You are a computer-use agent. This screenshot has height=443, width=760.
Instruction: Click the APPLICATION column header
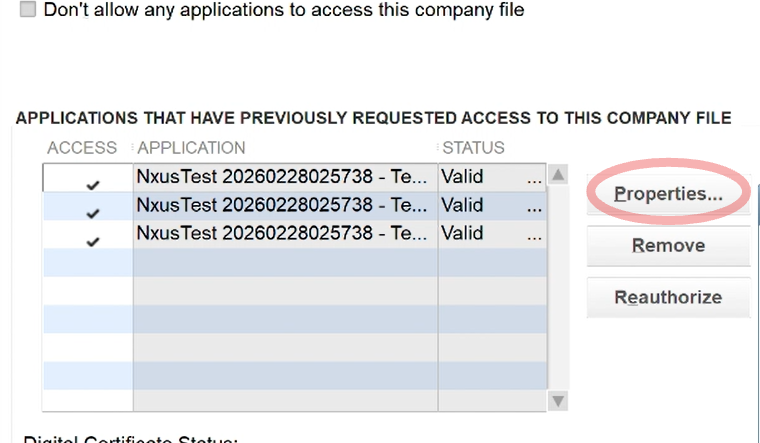[191, 148]
